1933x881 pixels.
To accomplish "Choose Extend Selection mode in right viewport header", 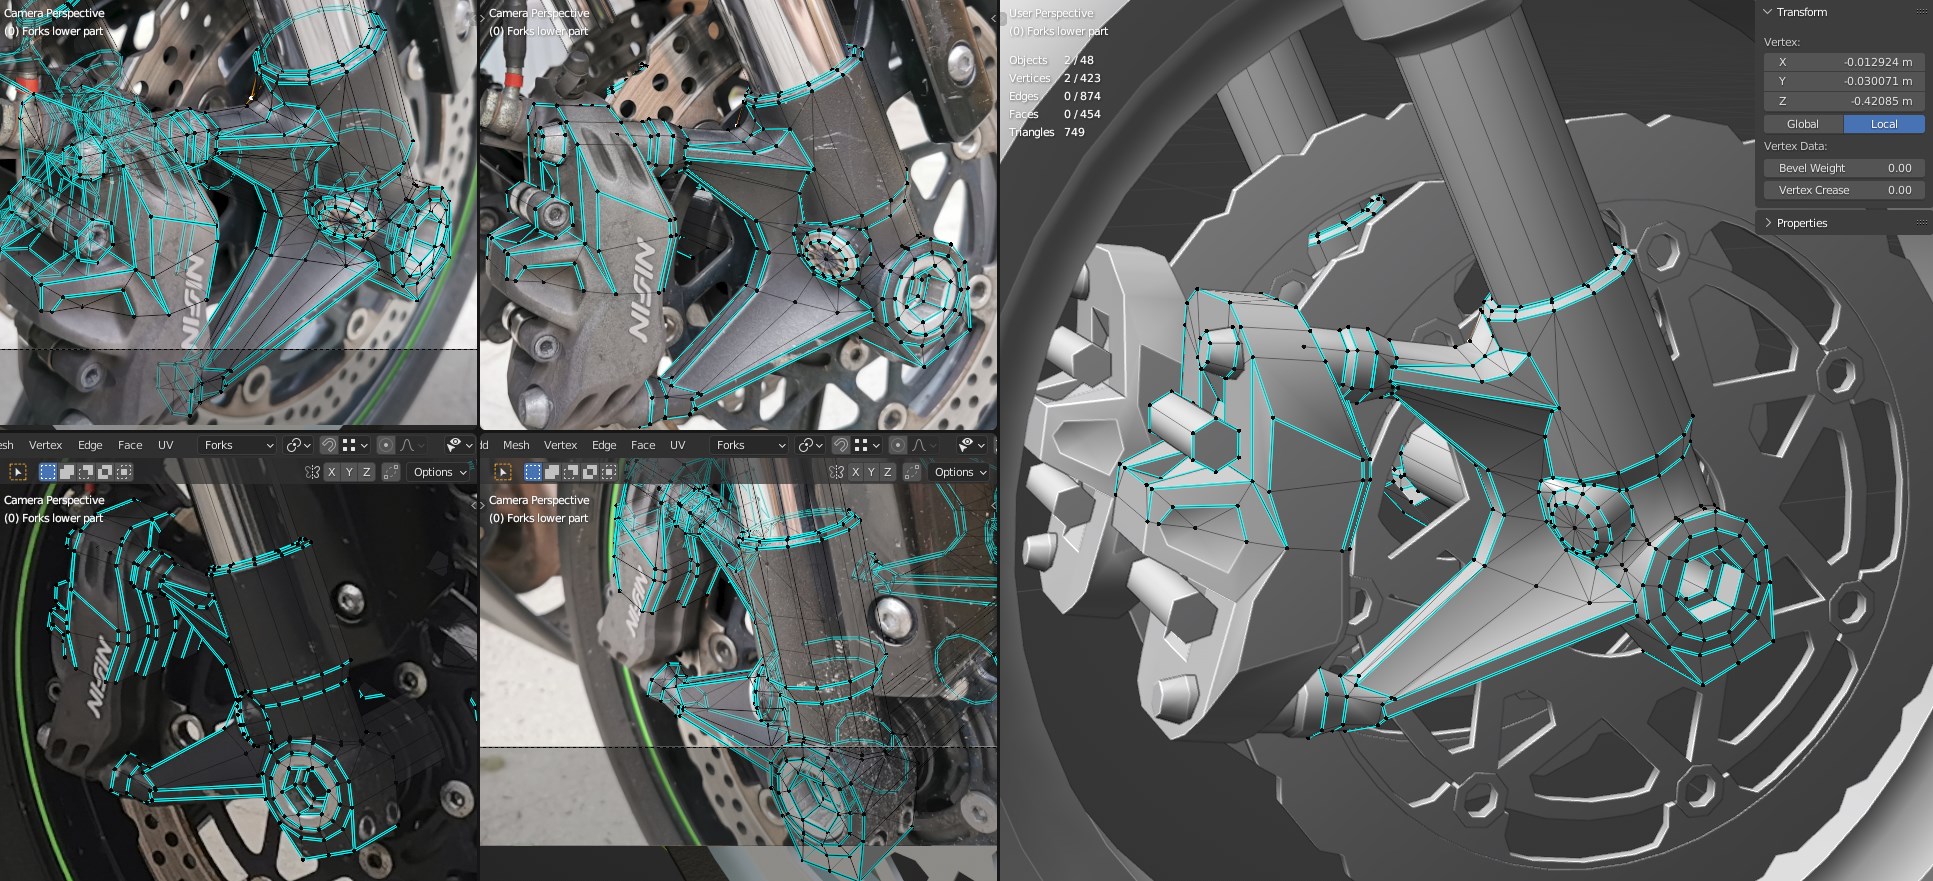I will (552, 472).
